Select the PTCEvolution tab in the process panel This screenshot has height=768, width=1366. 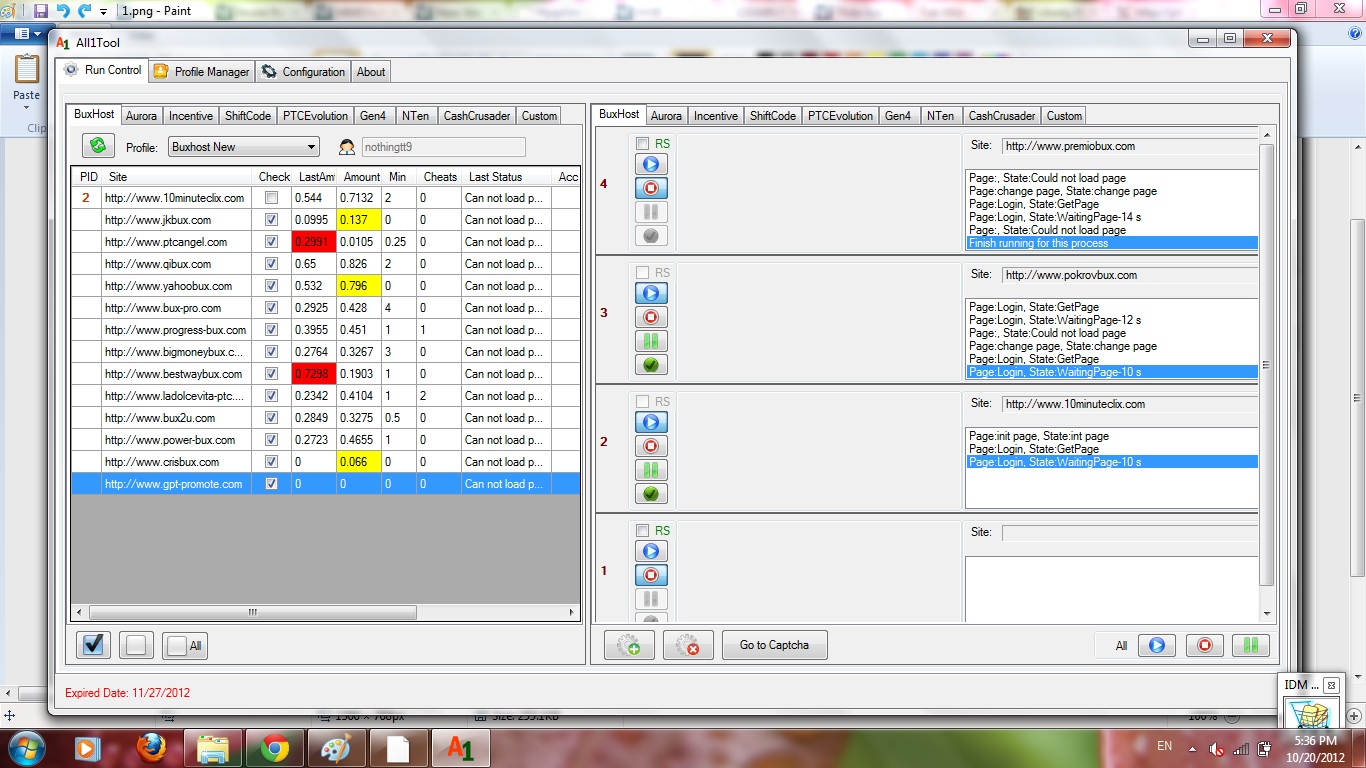pyautogui.click(x=841, y=116)
